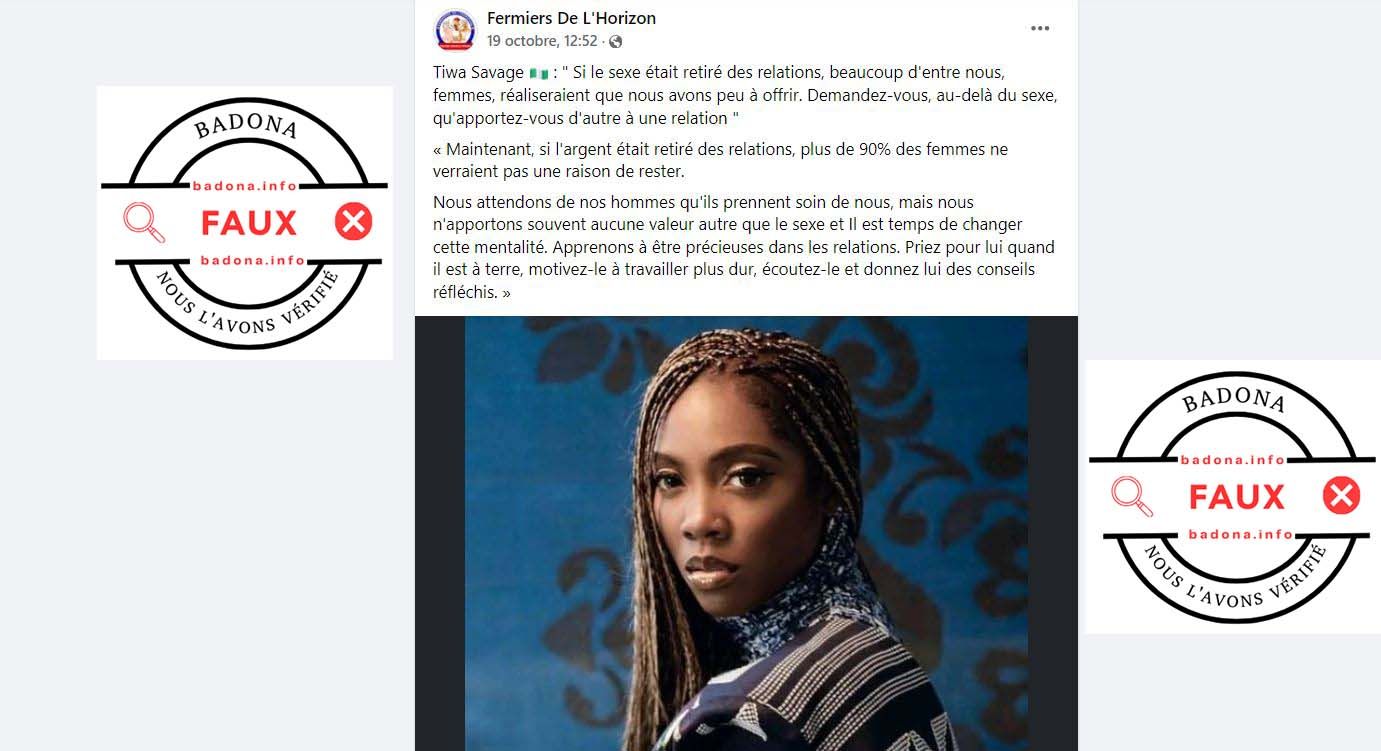Image resolution: width=1381 pixels, height=751 pixels.
Task: Click the red X icon in right stamp
Action: click(x=1341, y=495)
